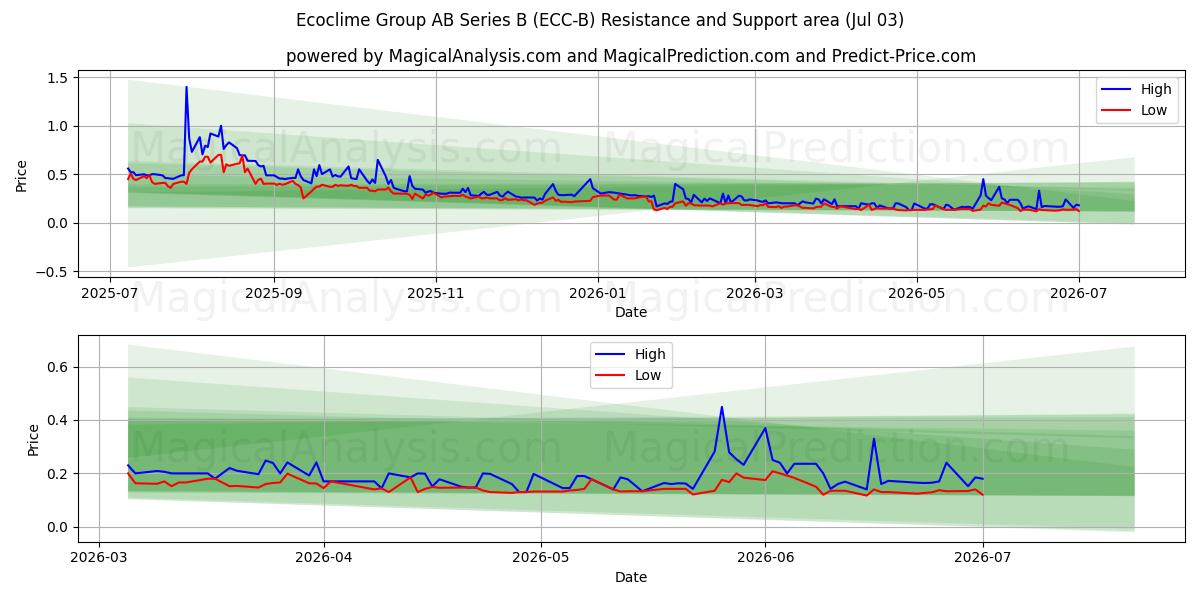Click the '−0.5' price tick on top chart
This screenshot has width=1200, height=600.
(x=52, y=272)
